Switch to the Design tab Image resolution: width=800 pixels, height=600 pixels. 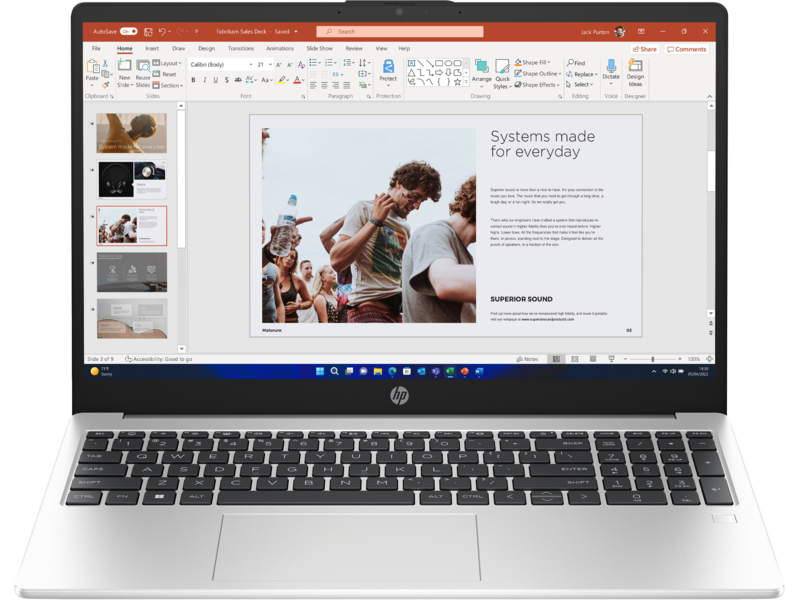[x=206, y=48]
